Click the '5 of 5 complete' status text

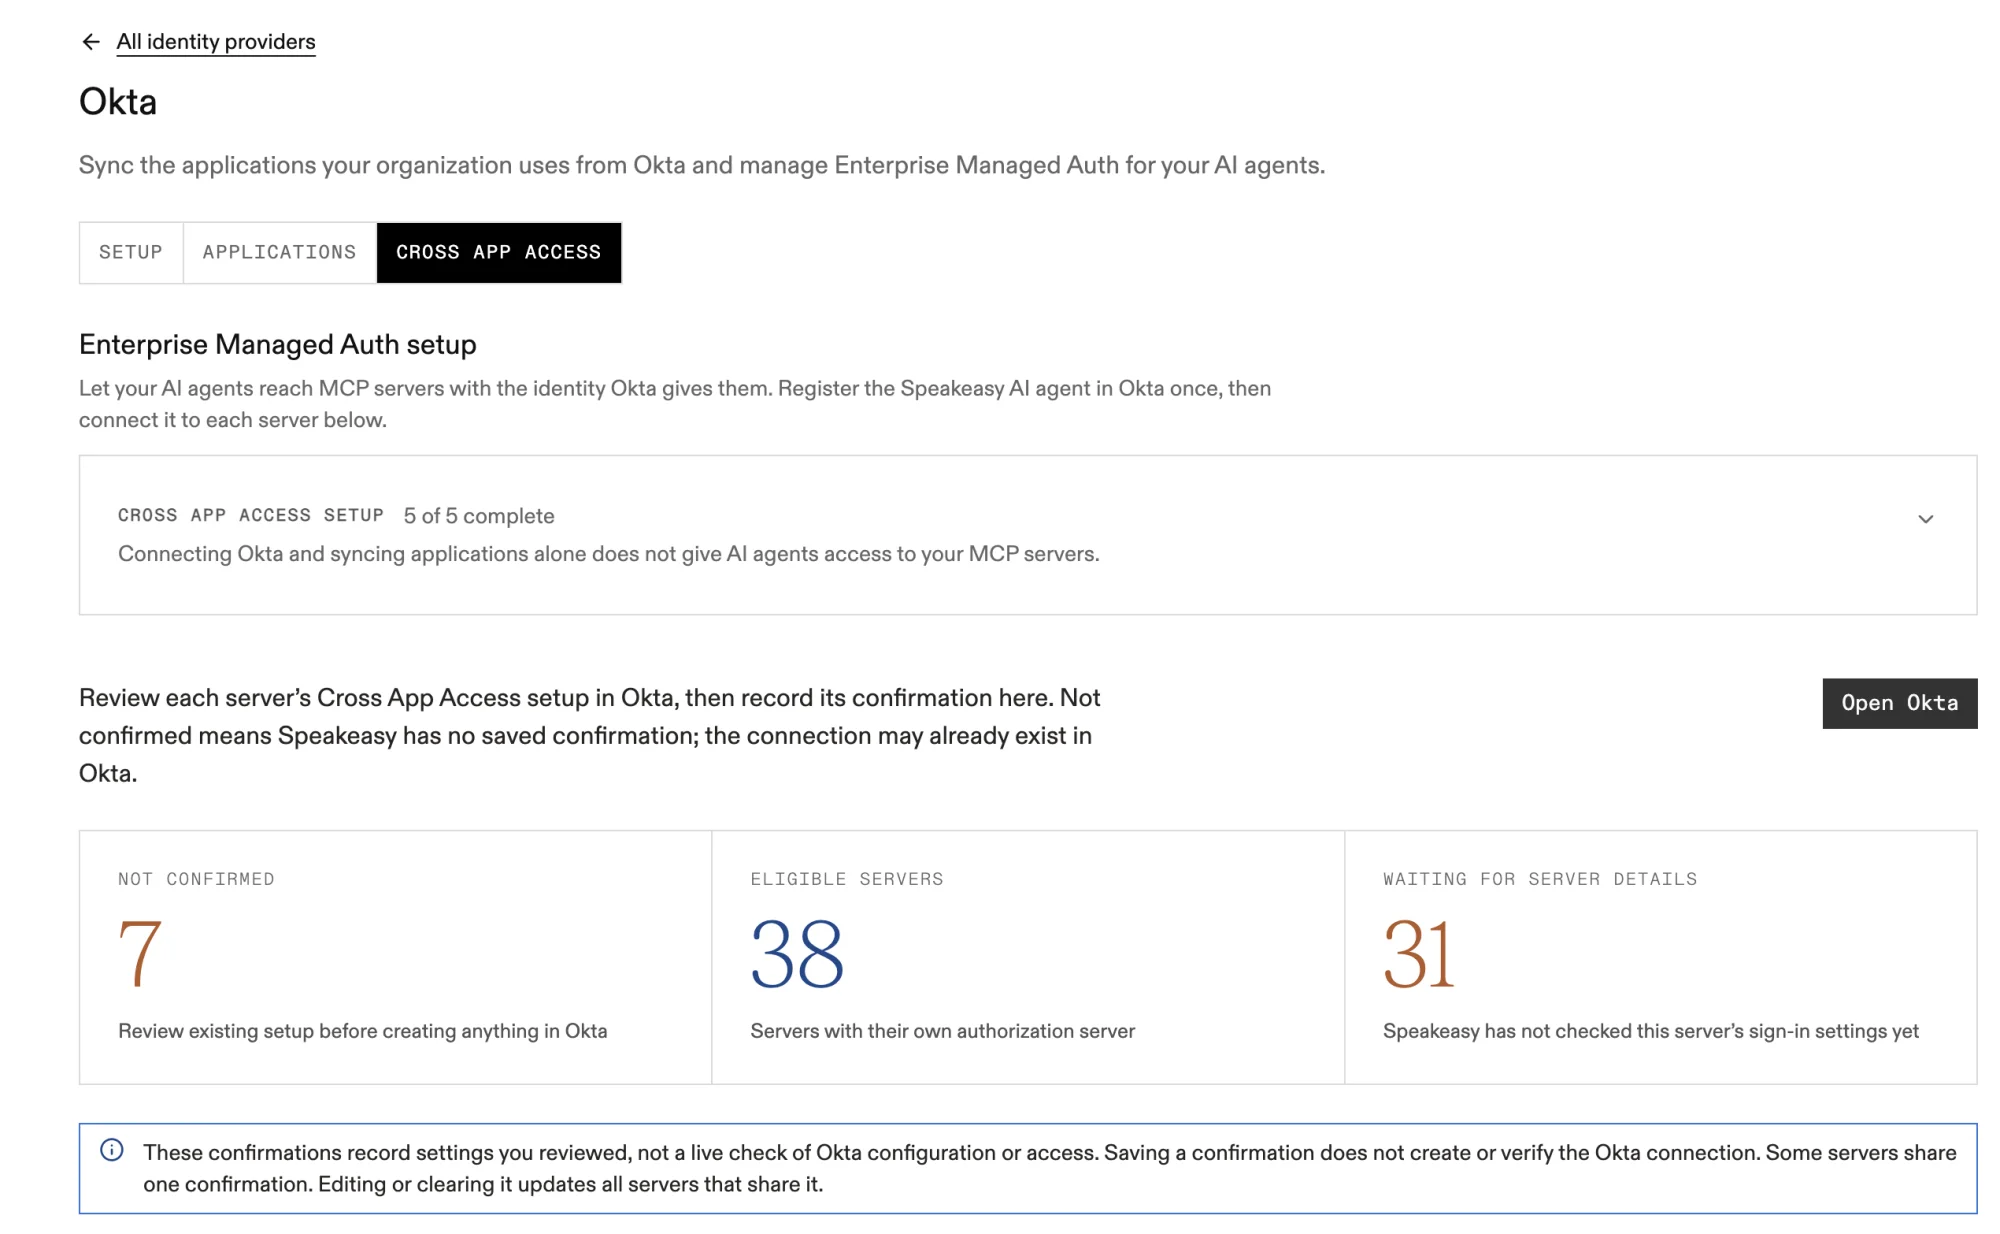tap(479, 516)
